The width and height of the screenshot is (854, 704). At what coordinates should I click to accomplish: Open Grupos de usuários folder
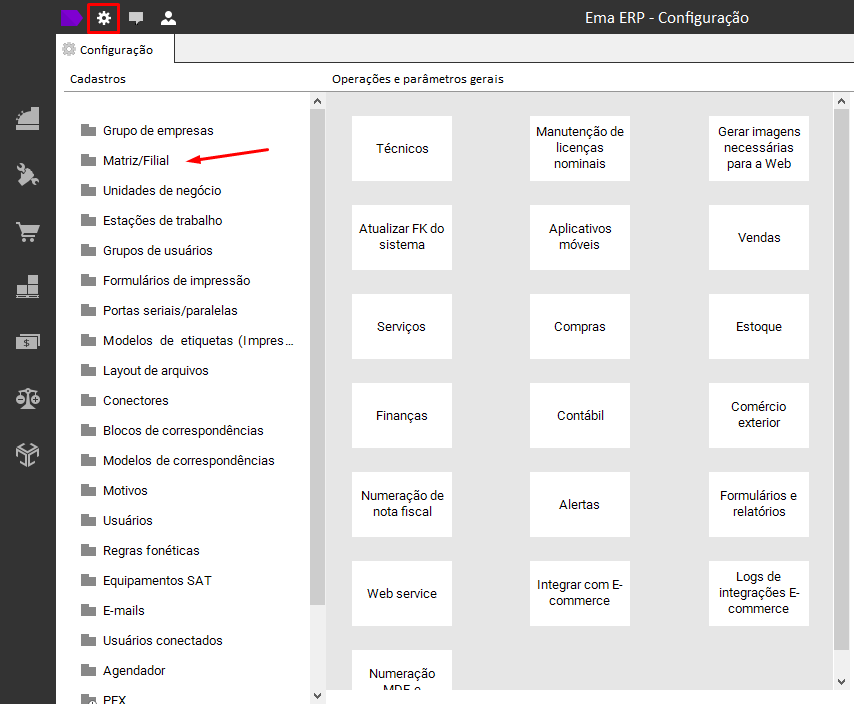[147, 250]
